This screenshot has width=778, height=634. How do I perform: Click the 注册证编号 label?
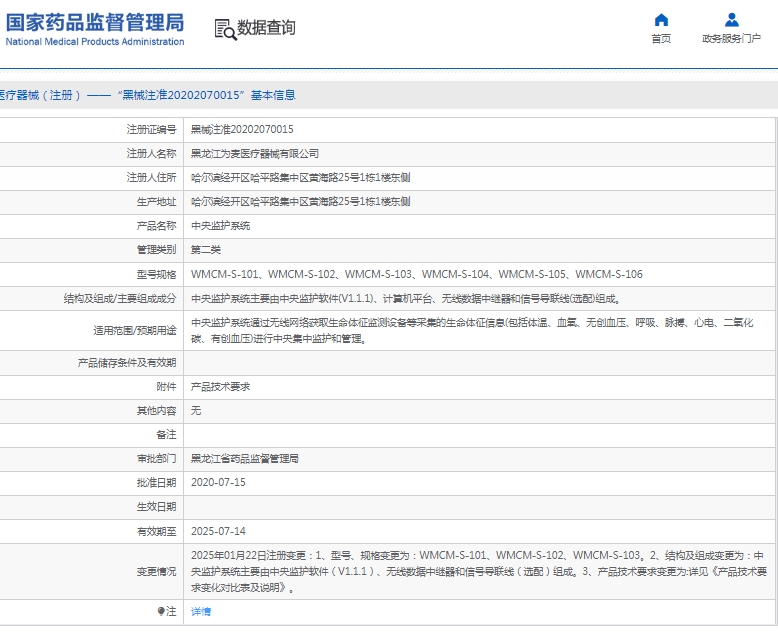(151, 129)
